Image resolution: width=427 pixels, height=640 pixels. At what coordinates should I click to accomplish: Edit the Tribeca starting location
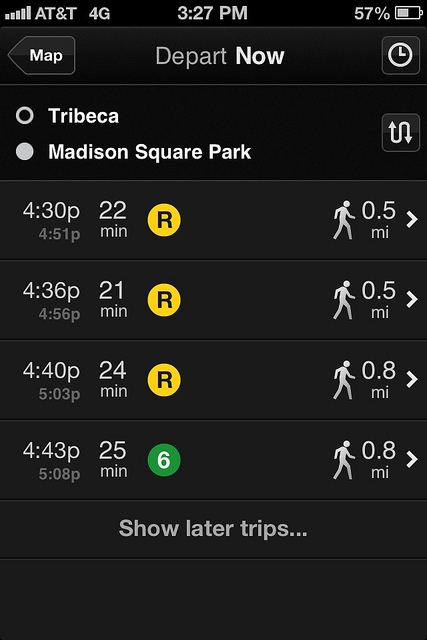pos(84,116)
